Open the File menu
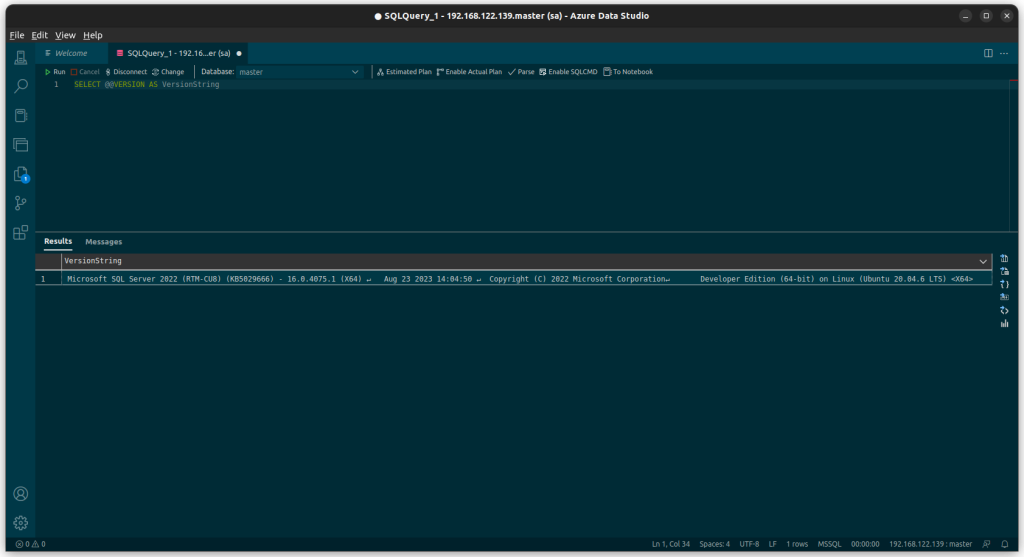This screenshot has width=1024, height=557. pyautogui.click(x=17, y=35)
